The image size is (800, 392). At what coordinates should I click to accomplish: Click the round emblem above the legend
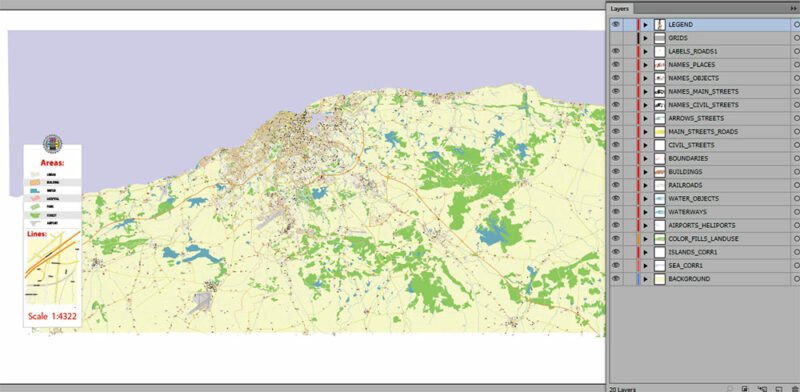pos(52,143)
